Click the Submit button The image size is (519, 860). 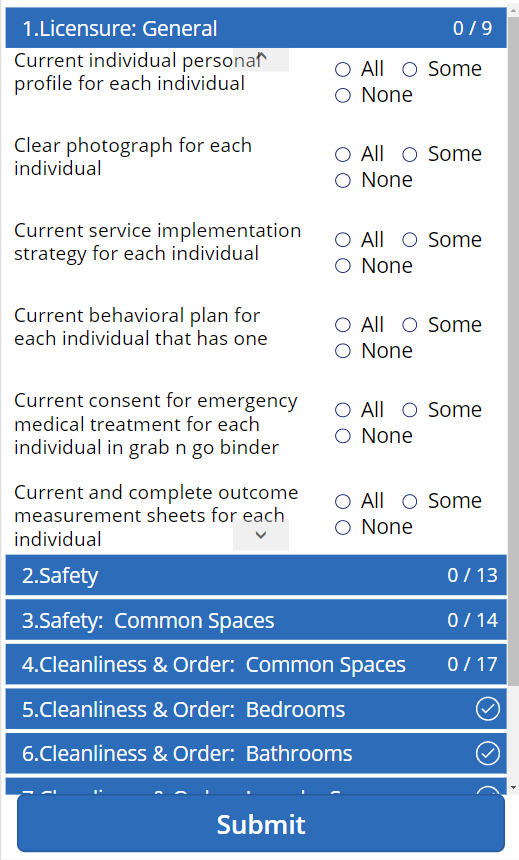point(261,824)
